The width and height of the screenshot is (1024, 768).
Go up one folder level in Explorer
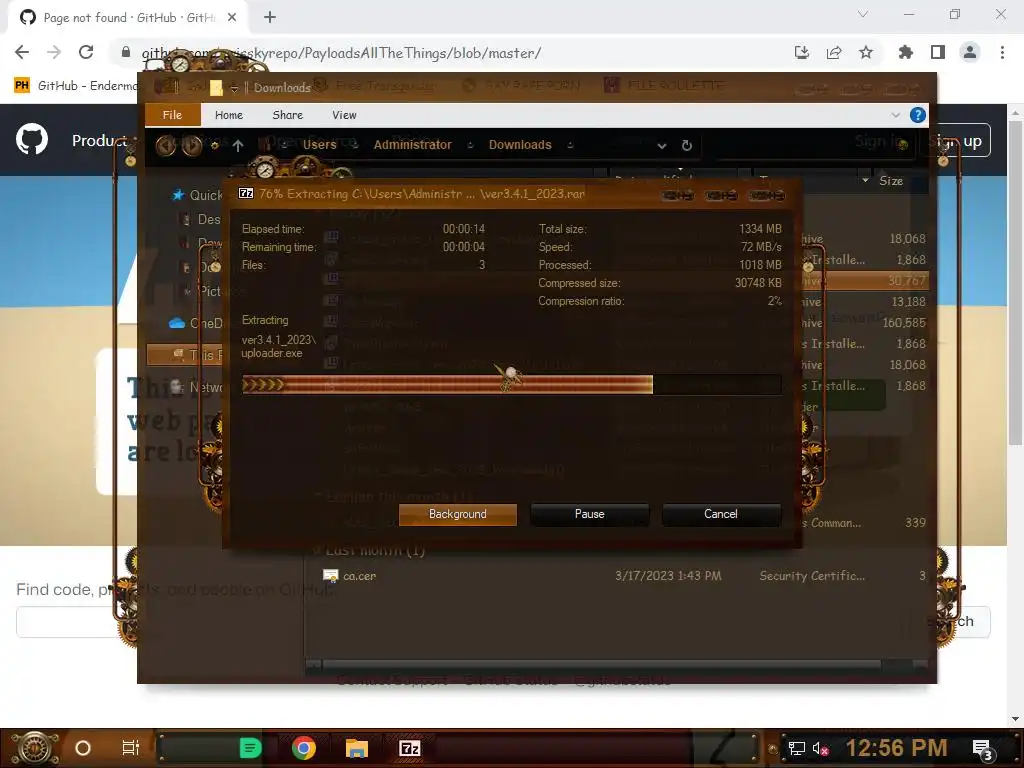tap(238, 146)
